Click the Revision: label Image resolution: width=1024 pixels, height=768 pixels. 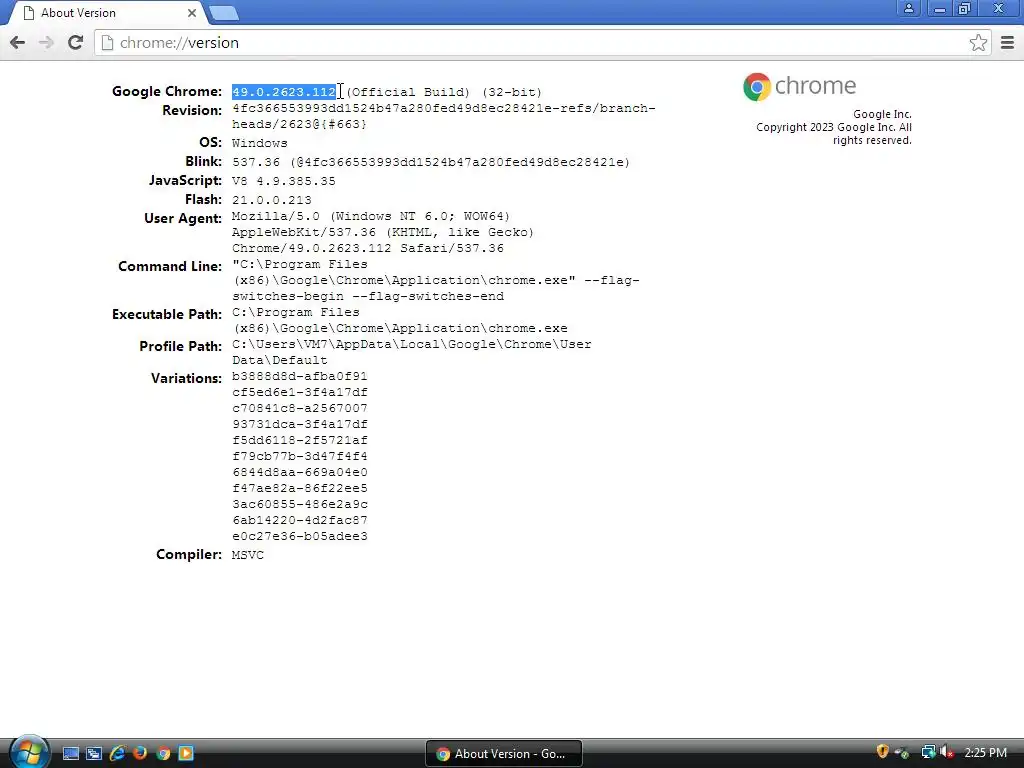click(x=192, y=110)
